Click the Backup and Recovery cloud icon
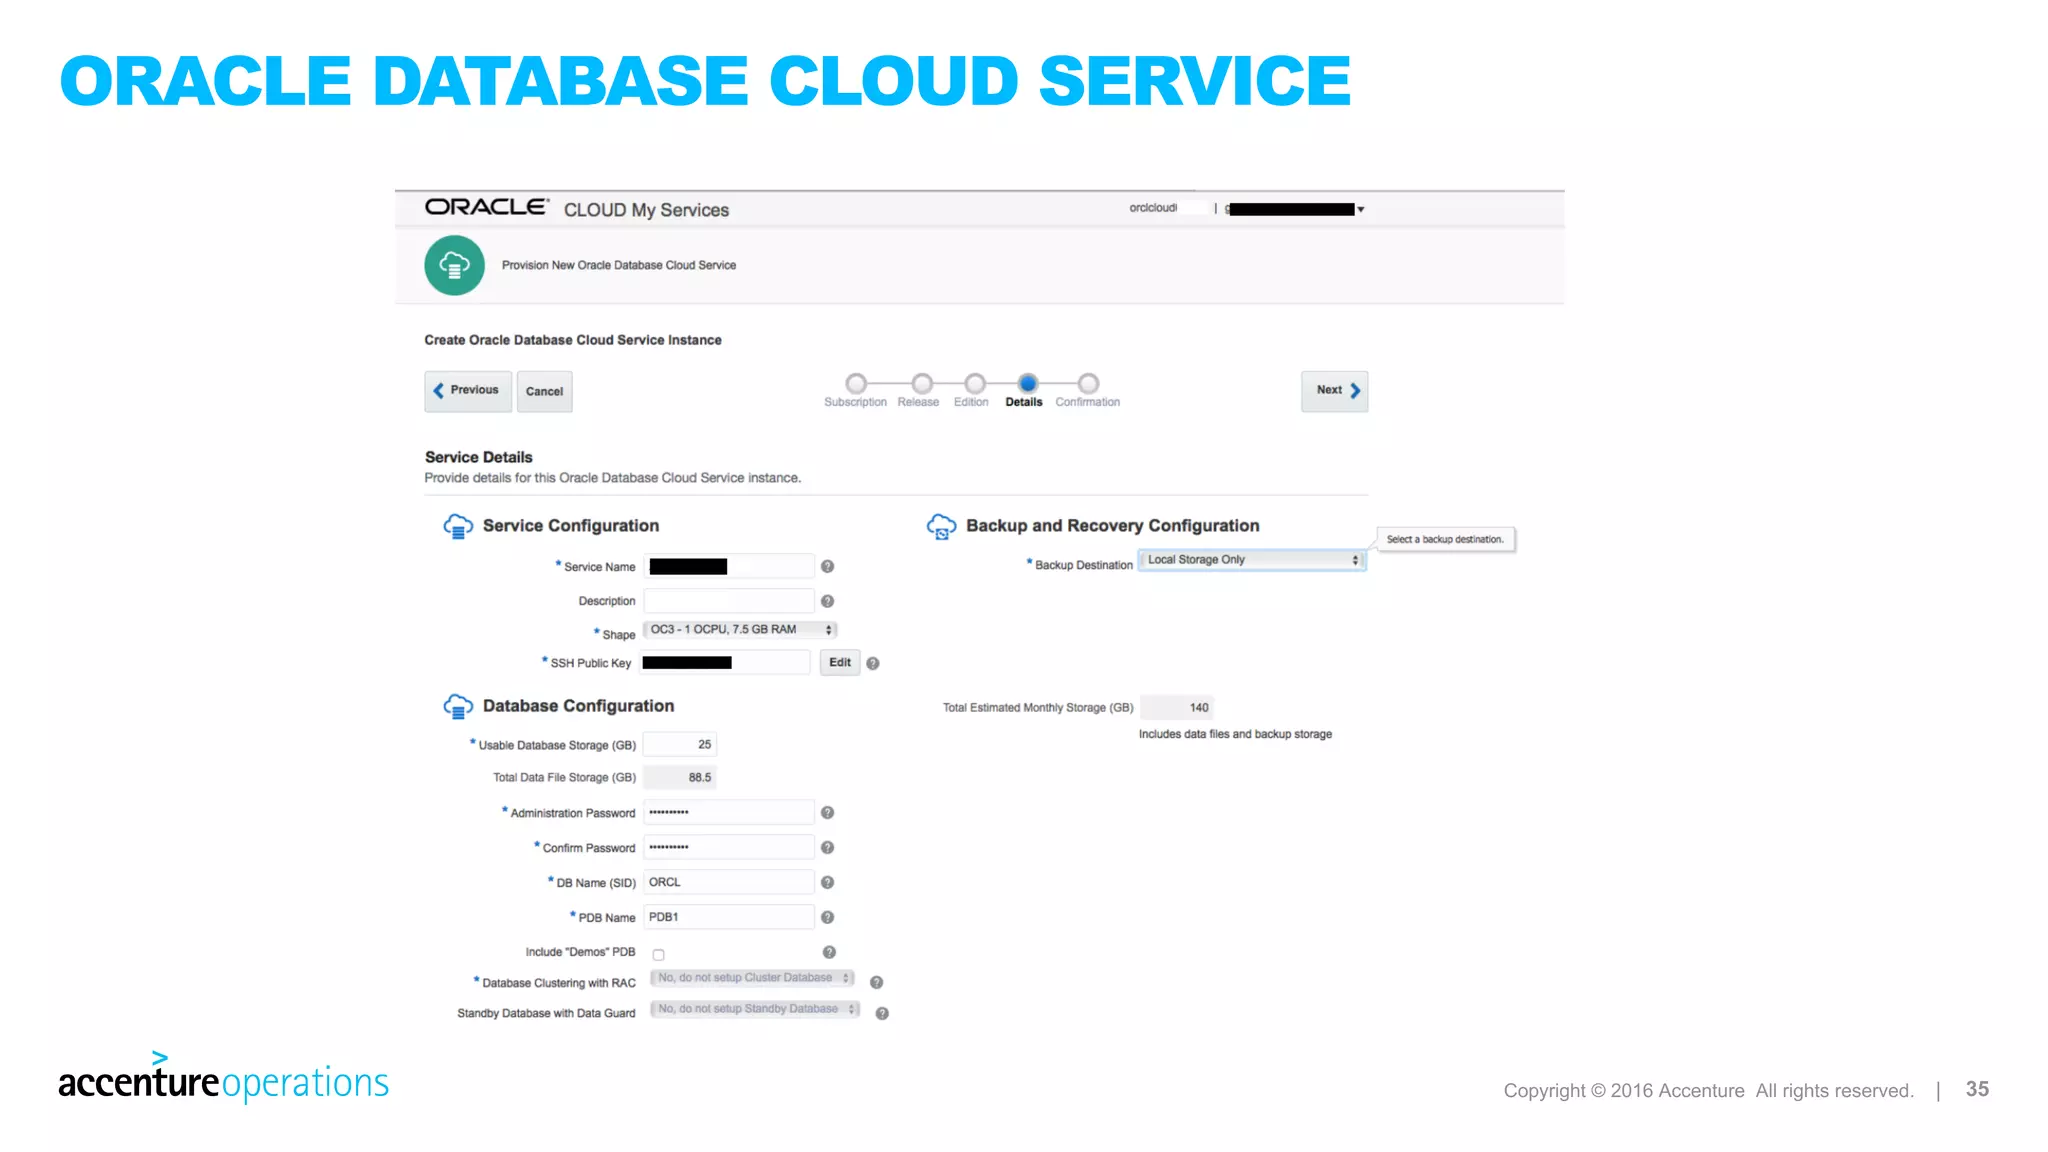This screenshot has width=2048, height=1152. click(941, 526)
